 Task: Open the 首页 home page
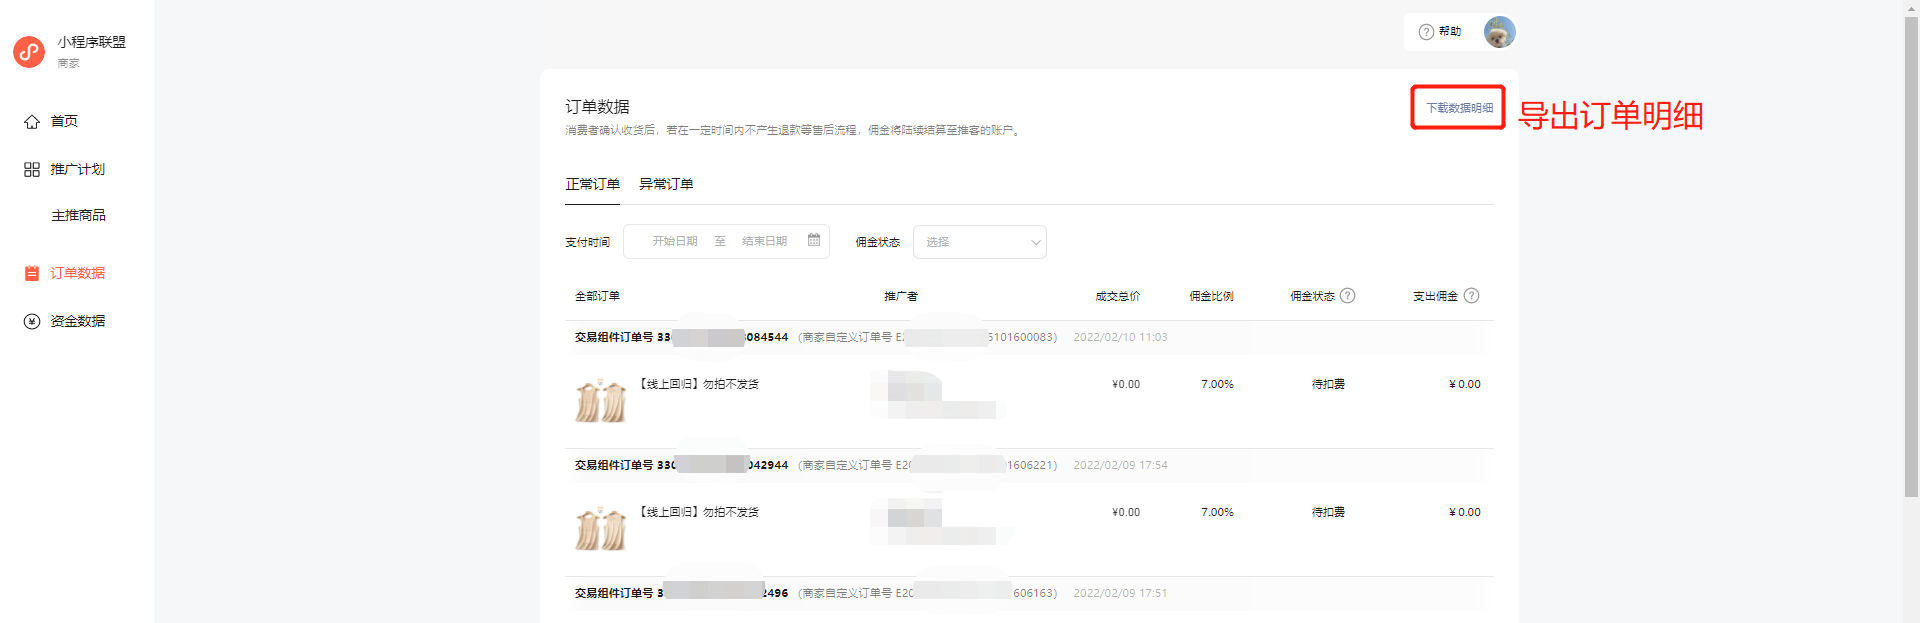(x=64, y=121)
